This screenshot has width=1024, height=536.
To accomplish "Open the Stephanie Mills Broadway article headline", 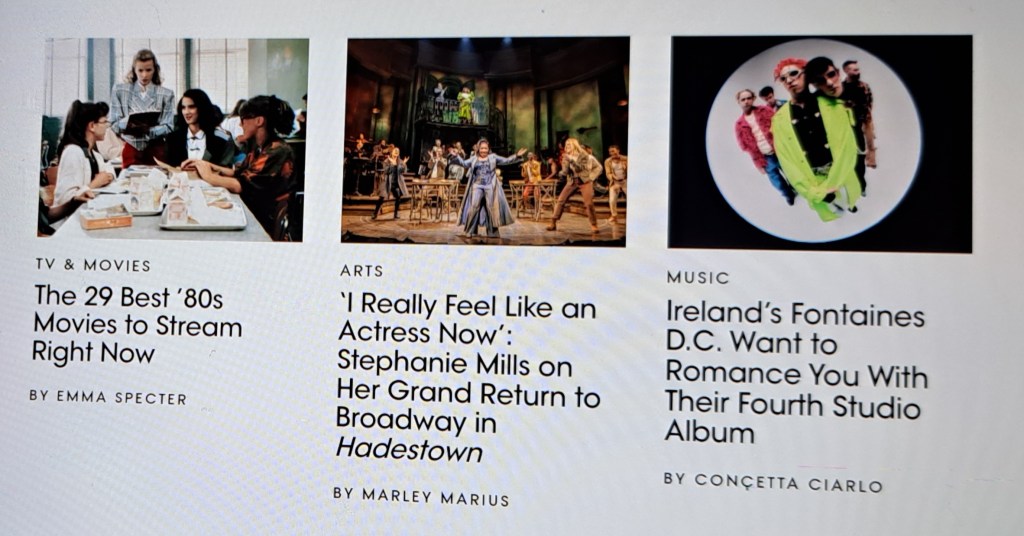I will point(468,378).
